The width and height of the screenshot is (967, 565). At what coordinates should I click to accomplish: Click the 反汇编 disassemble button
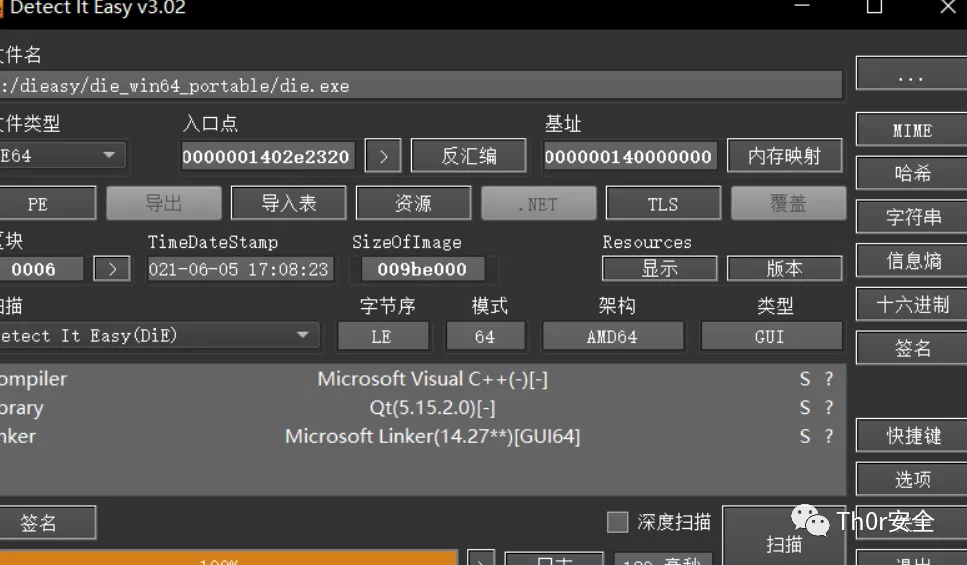(x=469, y=155)
